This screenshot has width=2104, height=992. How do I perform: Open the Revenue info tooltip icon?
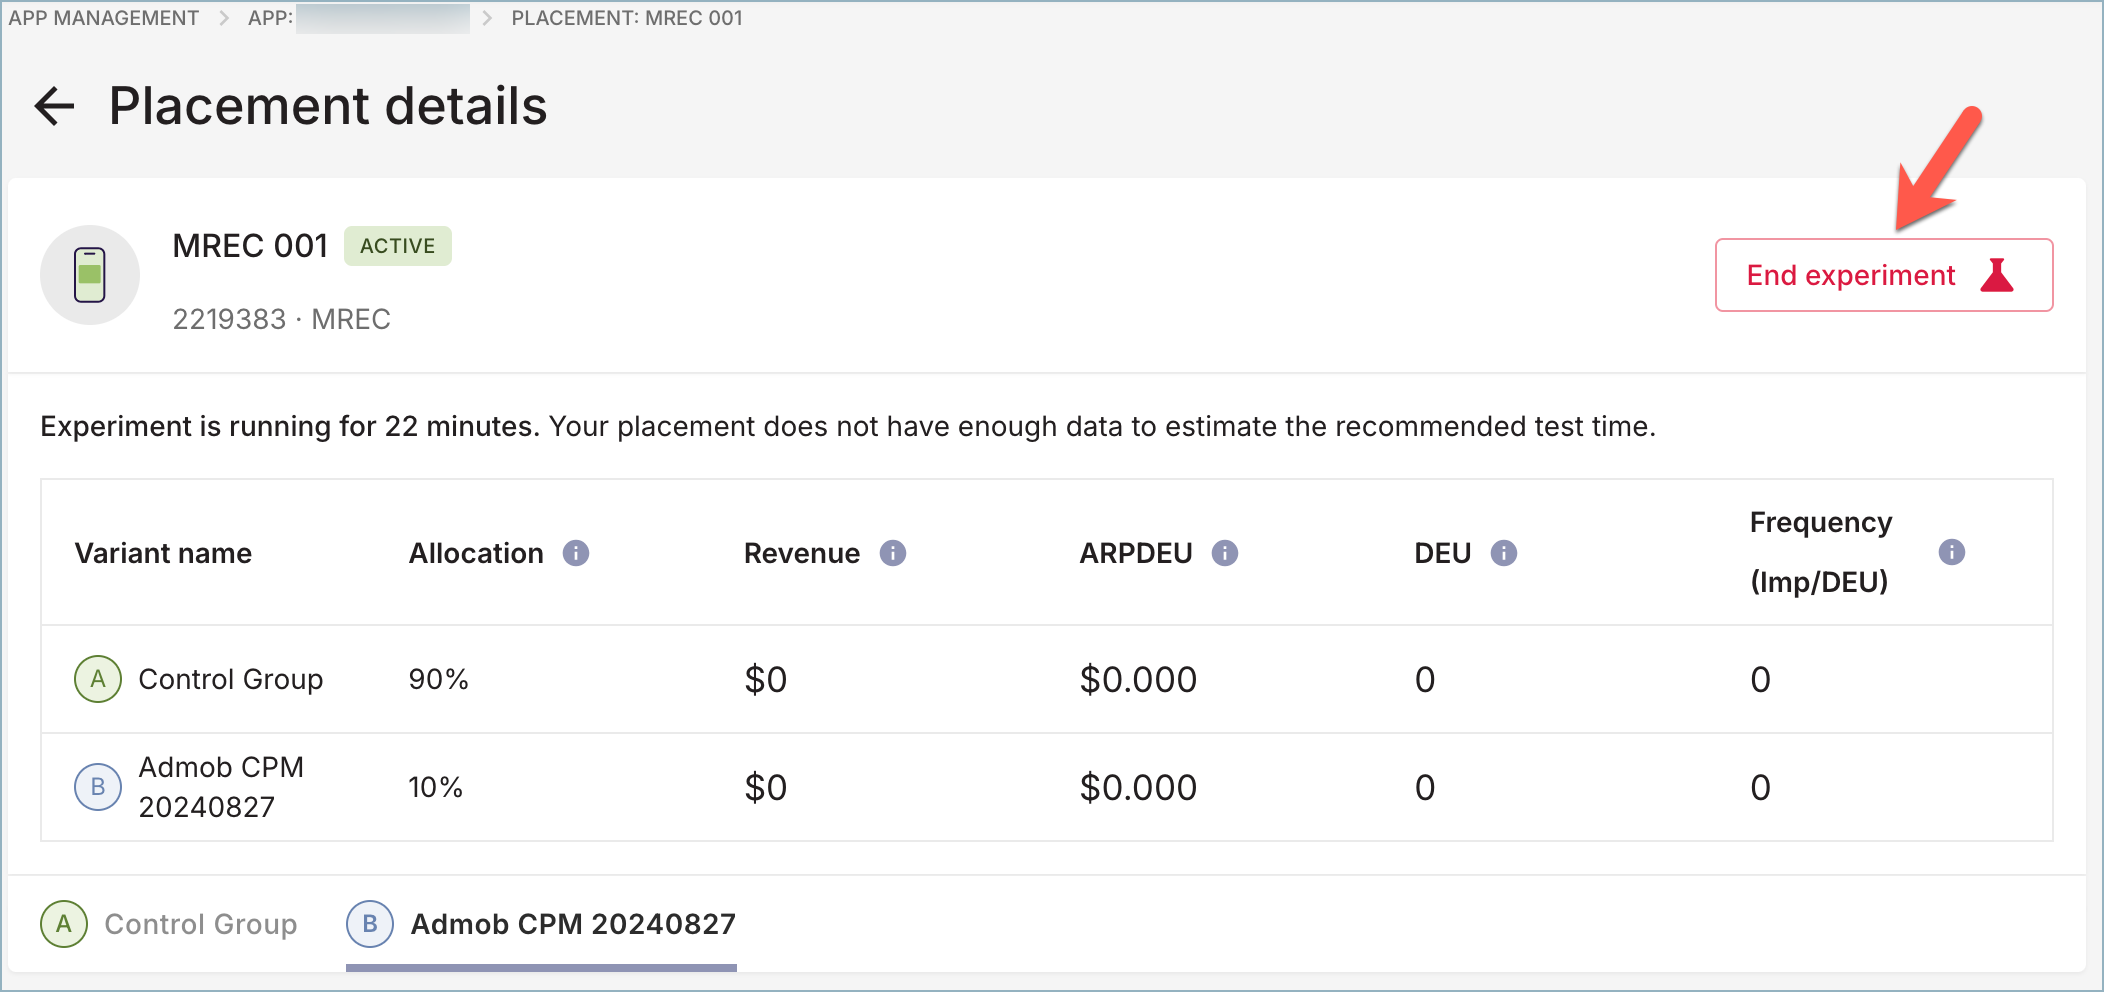coord(893,553)
